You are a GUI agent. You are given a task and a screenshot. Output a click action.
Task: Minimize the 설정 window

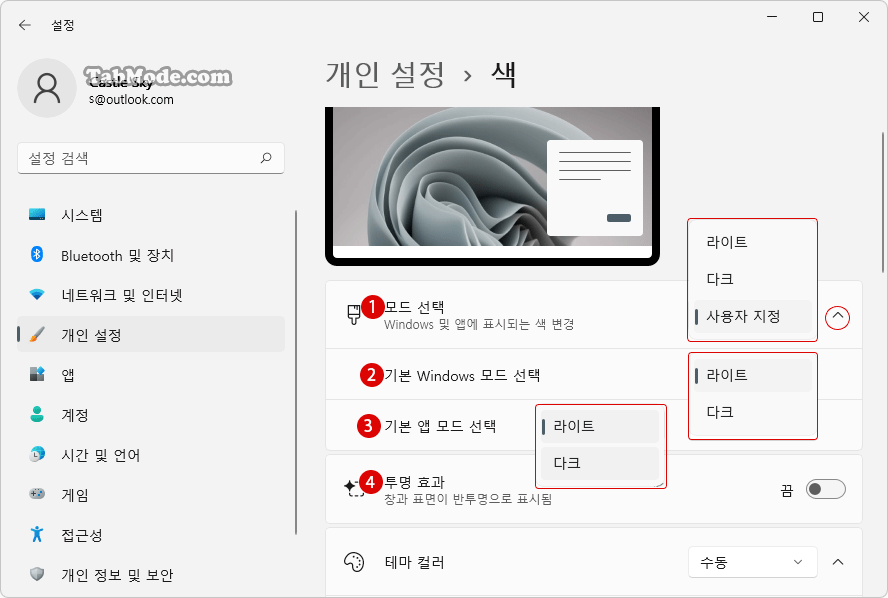coord(772,17)
